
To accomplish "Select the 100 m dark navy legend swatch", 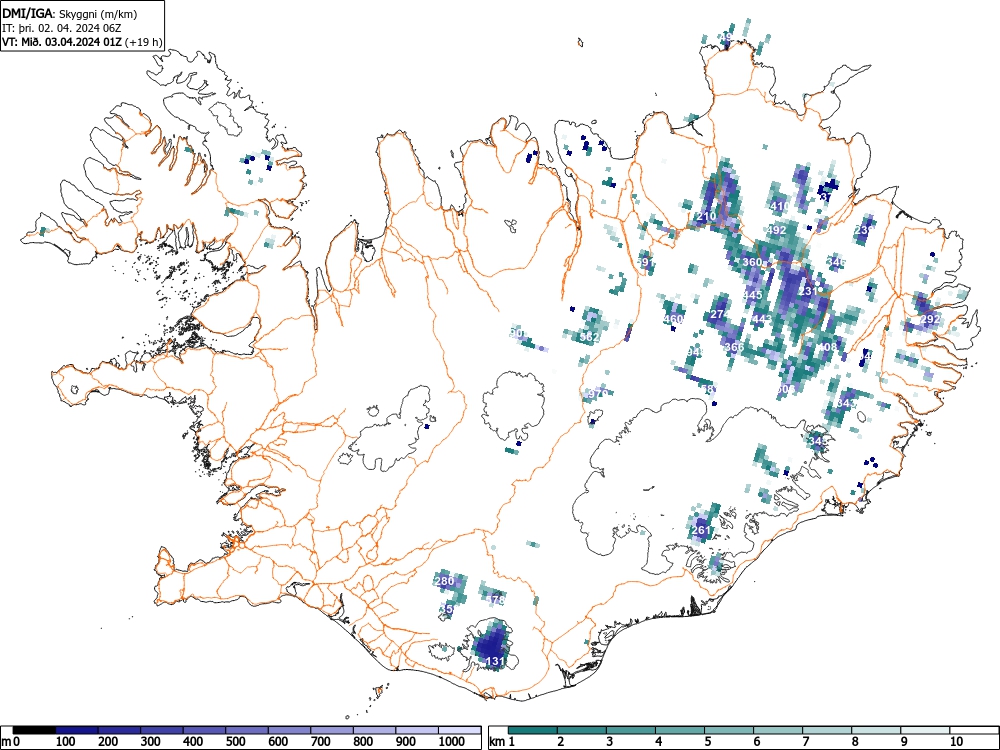I will 77,730.
